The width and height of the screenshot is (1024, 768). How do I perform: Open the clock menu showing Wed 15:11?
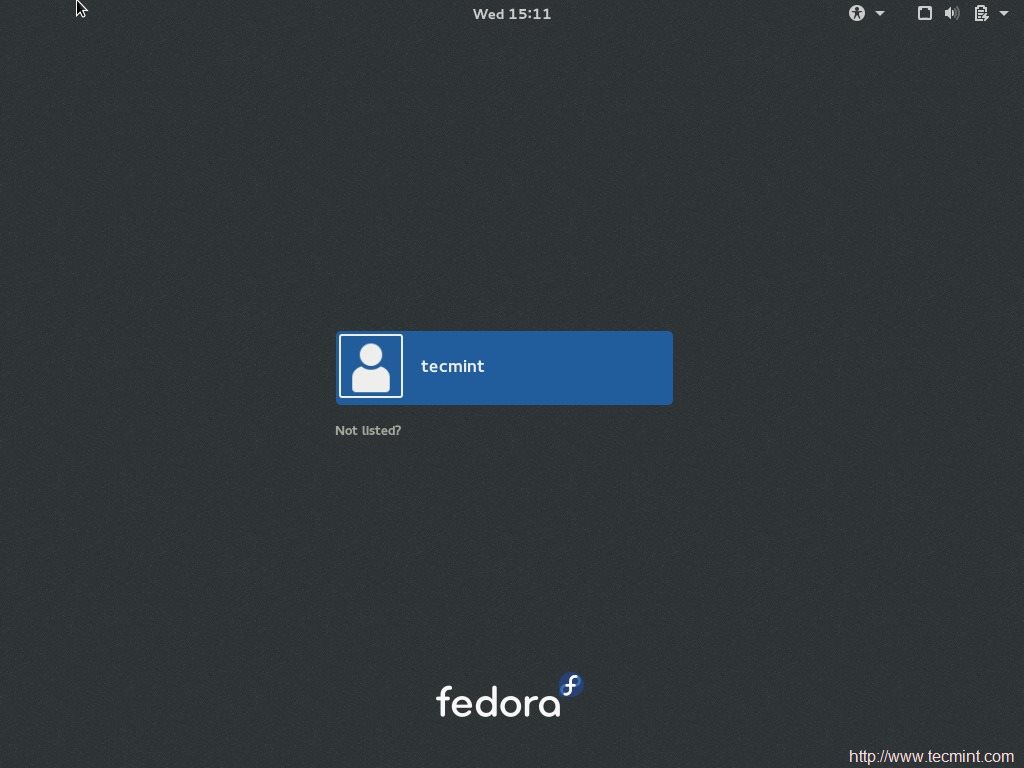click(511, 13)
